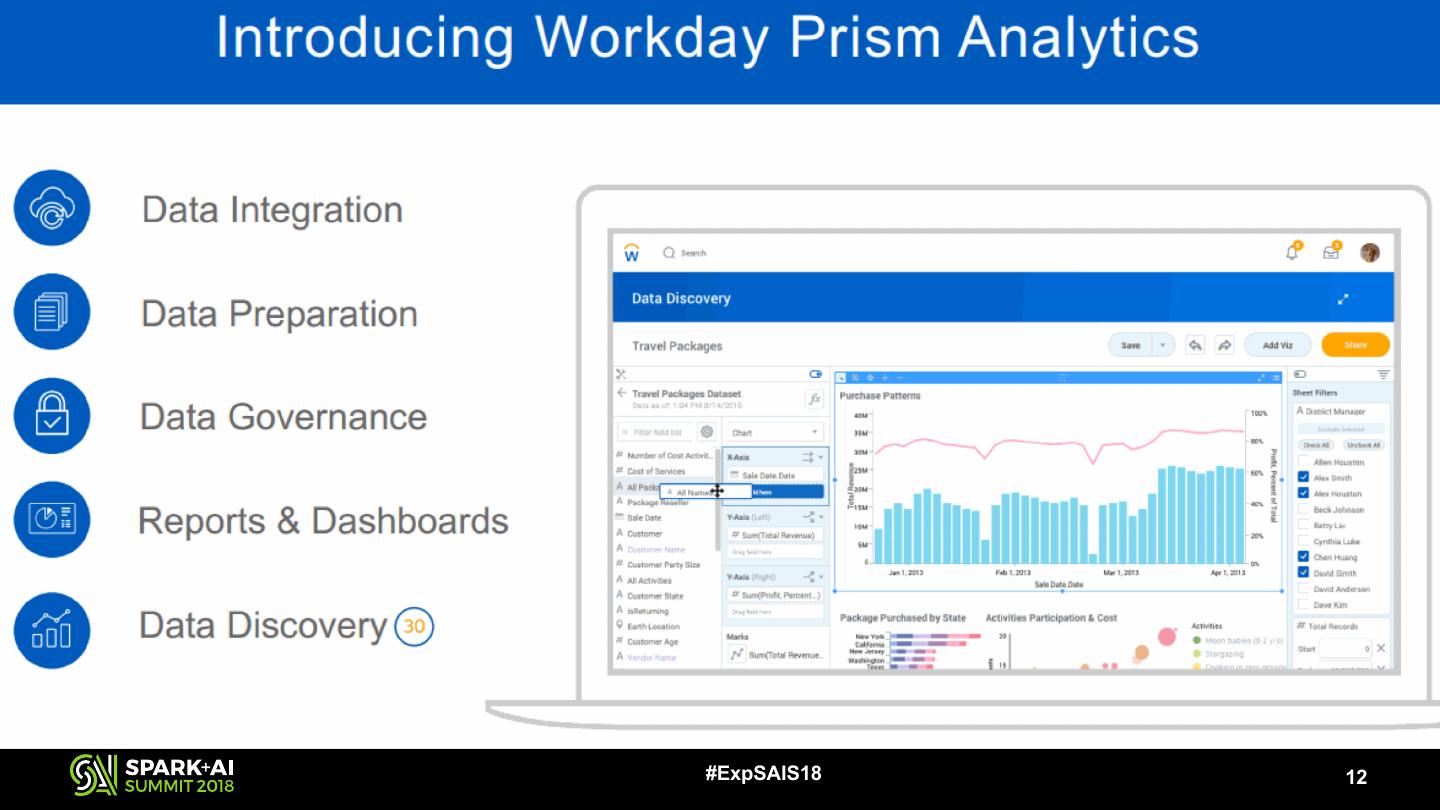Select the Earth Location field

pyautogui.click(x=652, y=626)
